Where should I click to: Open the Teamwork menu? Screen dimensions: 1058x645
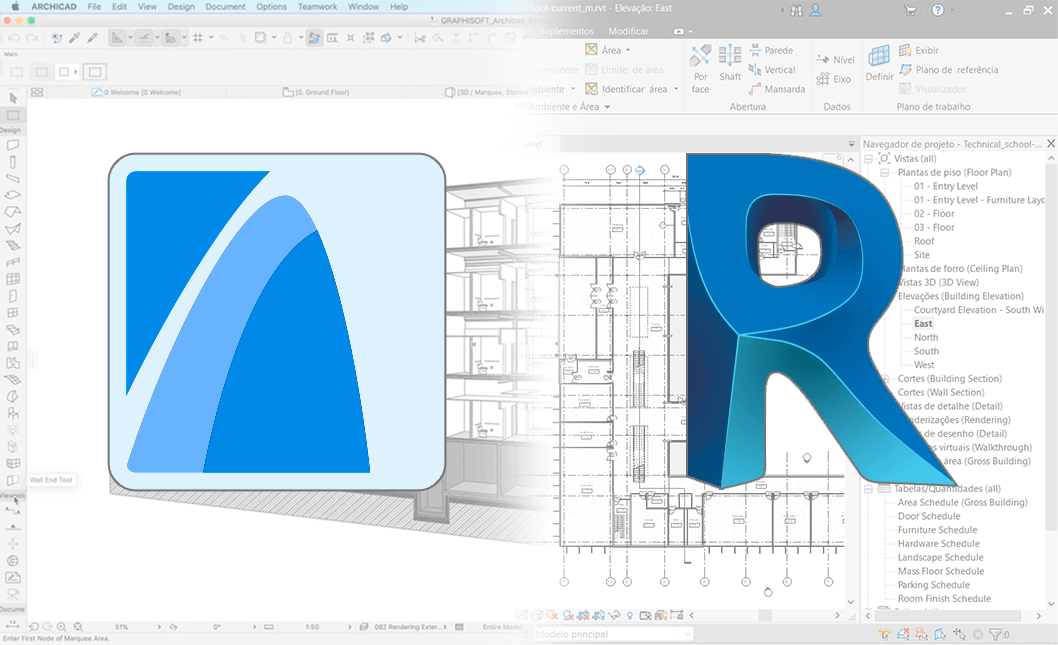point(317,7)
